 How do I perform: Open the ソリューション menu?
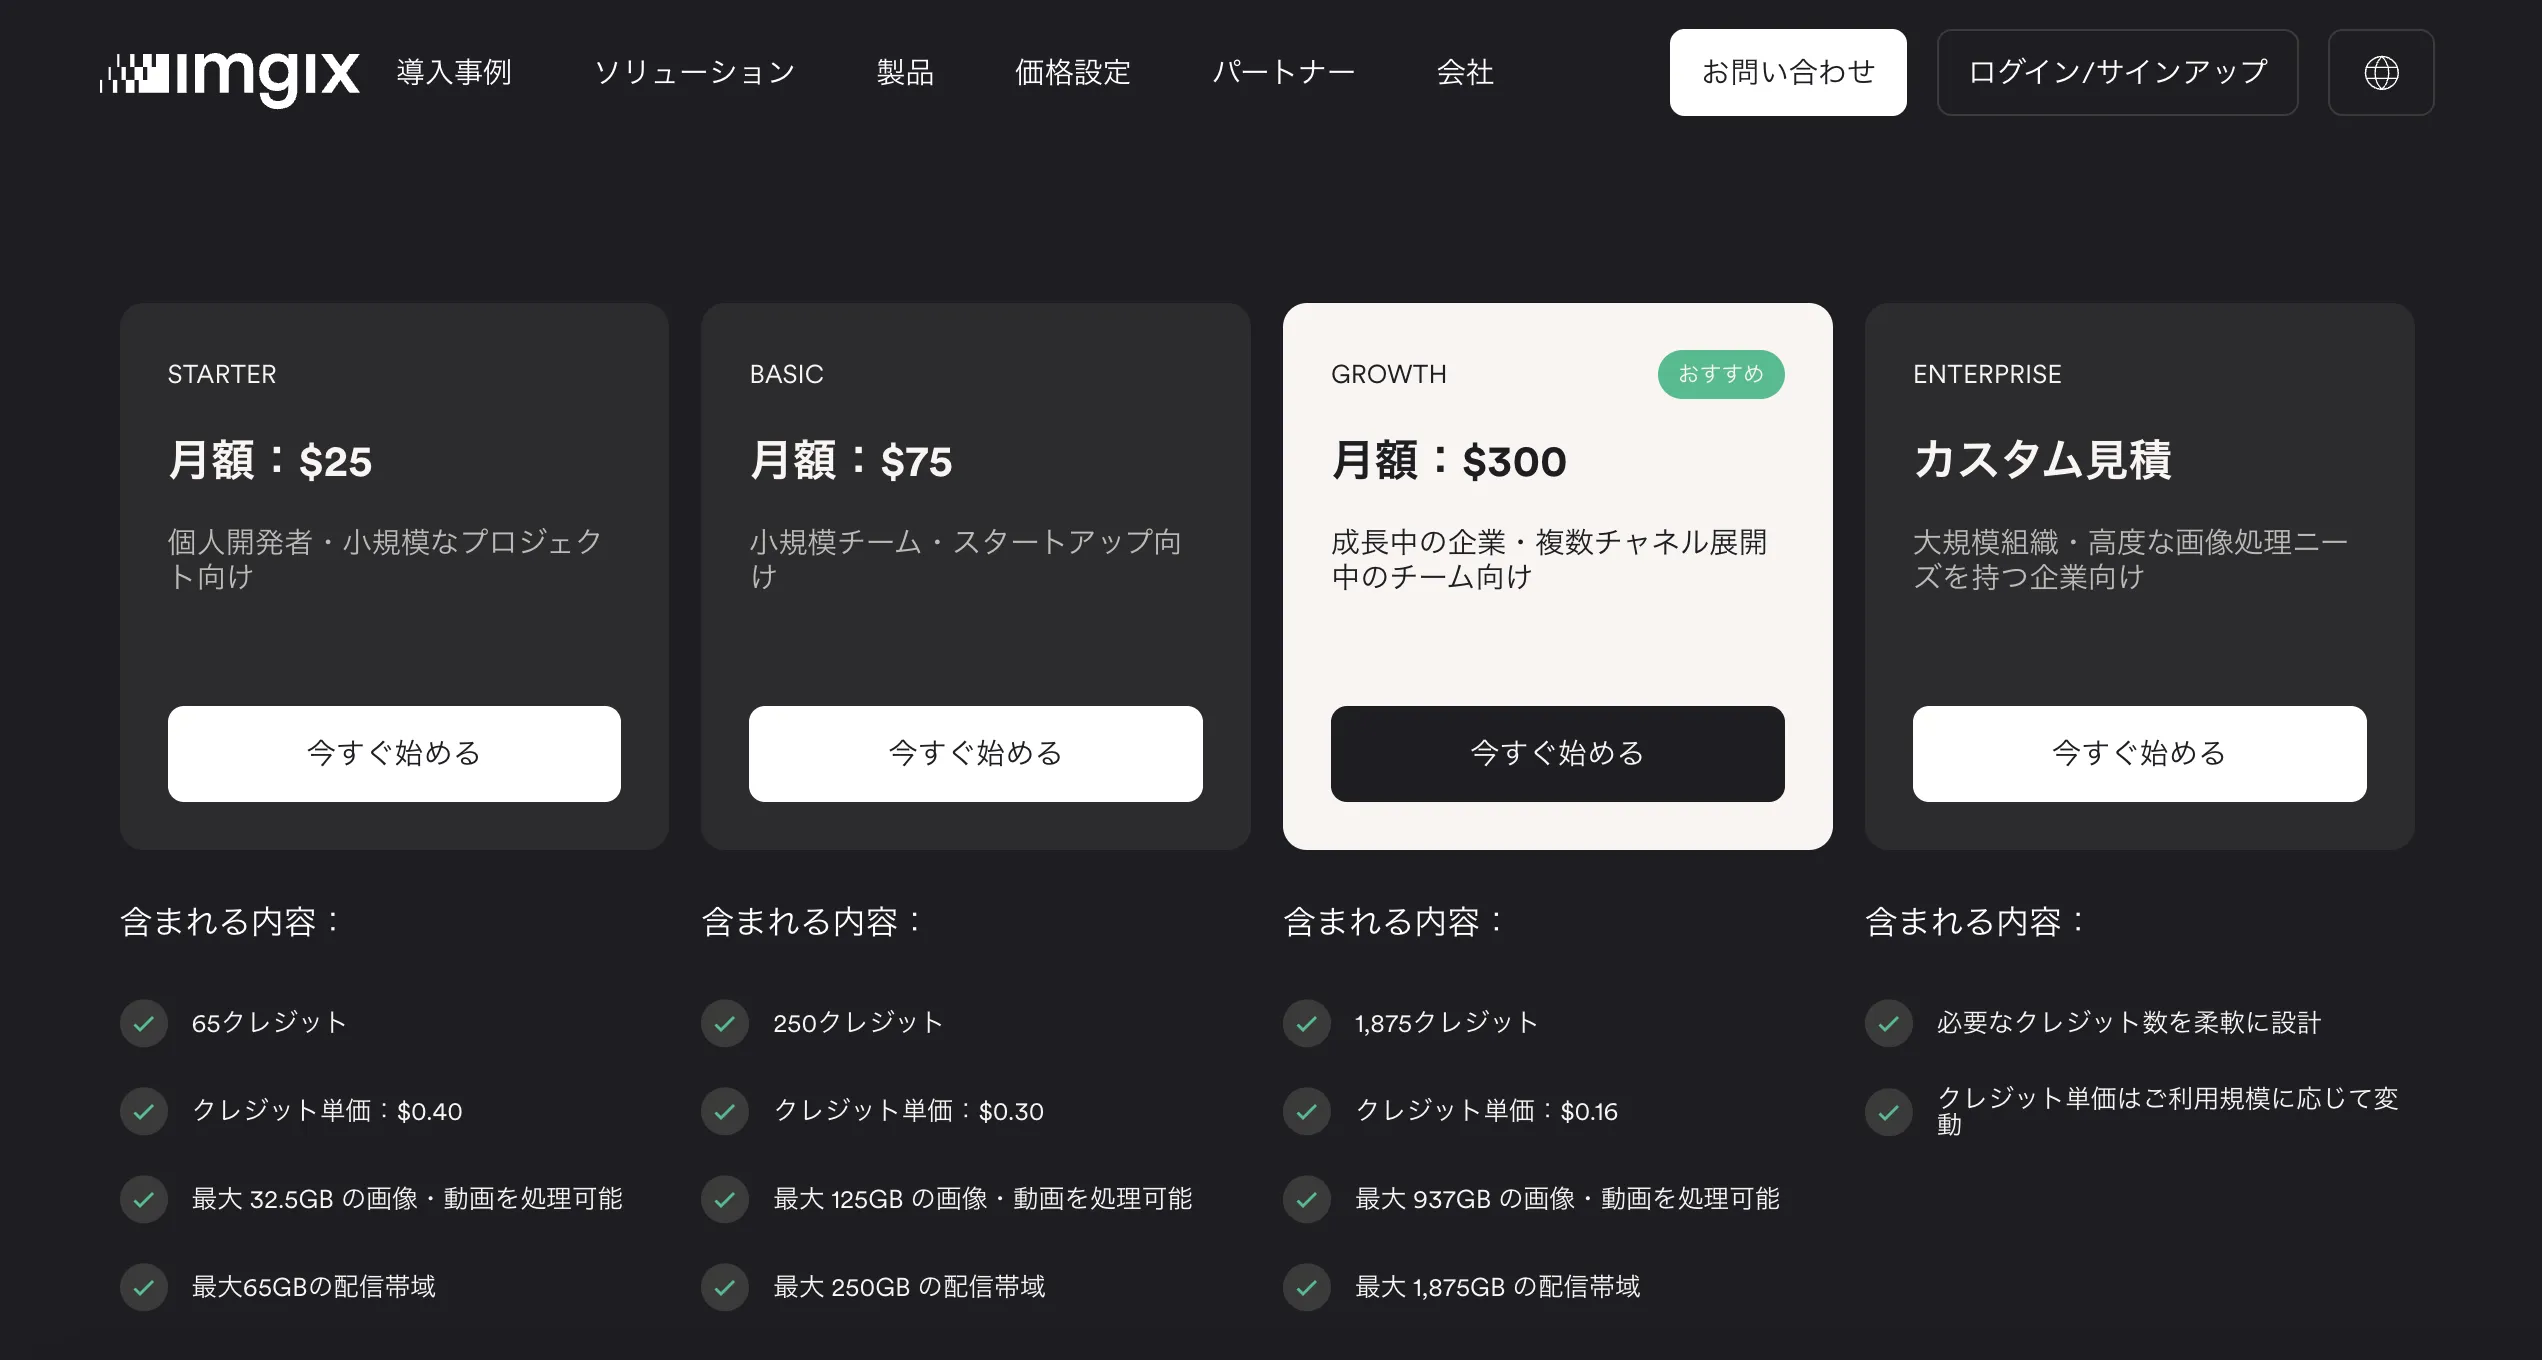tap(695, 72)
